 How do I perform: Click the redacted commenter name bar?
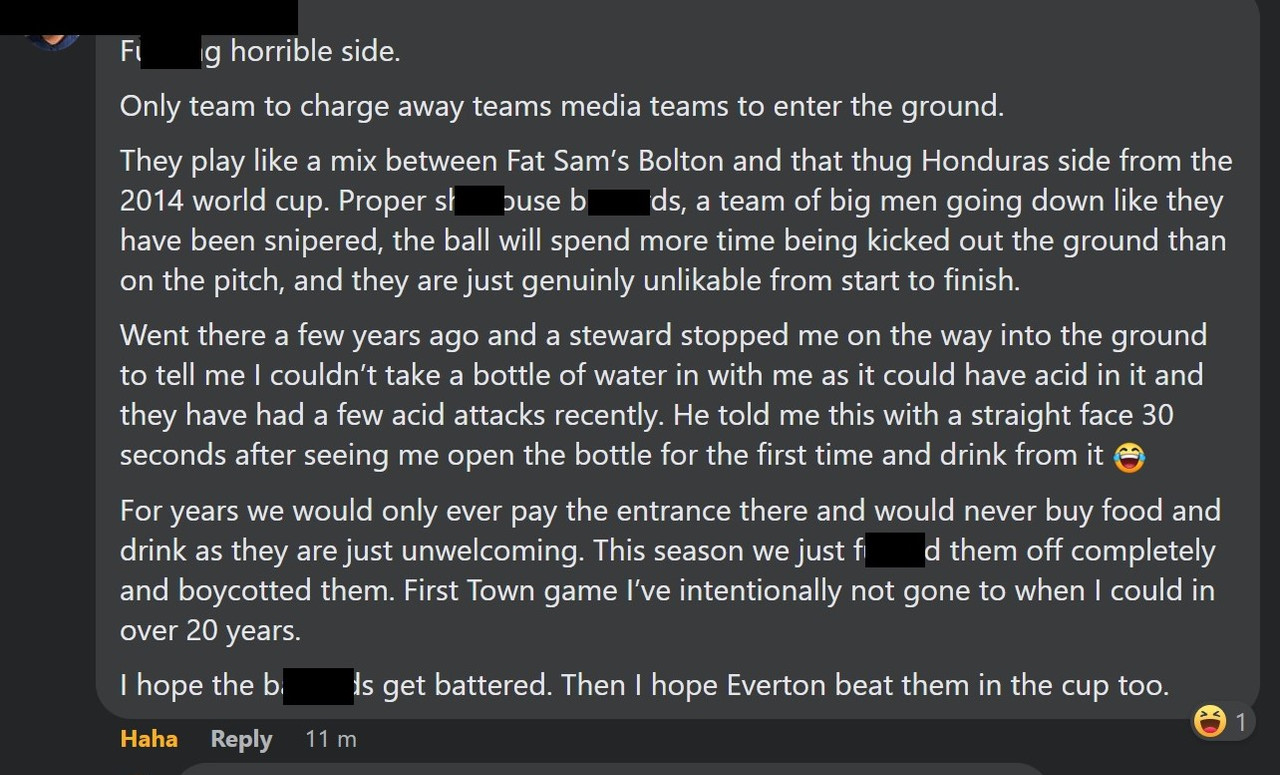pyautogui.click(x=149, y=17)
